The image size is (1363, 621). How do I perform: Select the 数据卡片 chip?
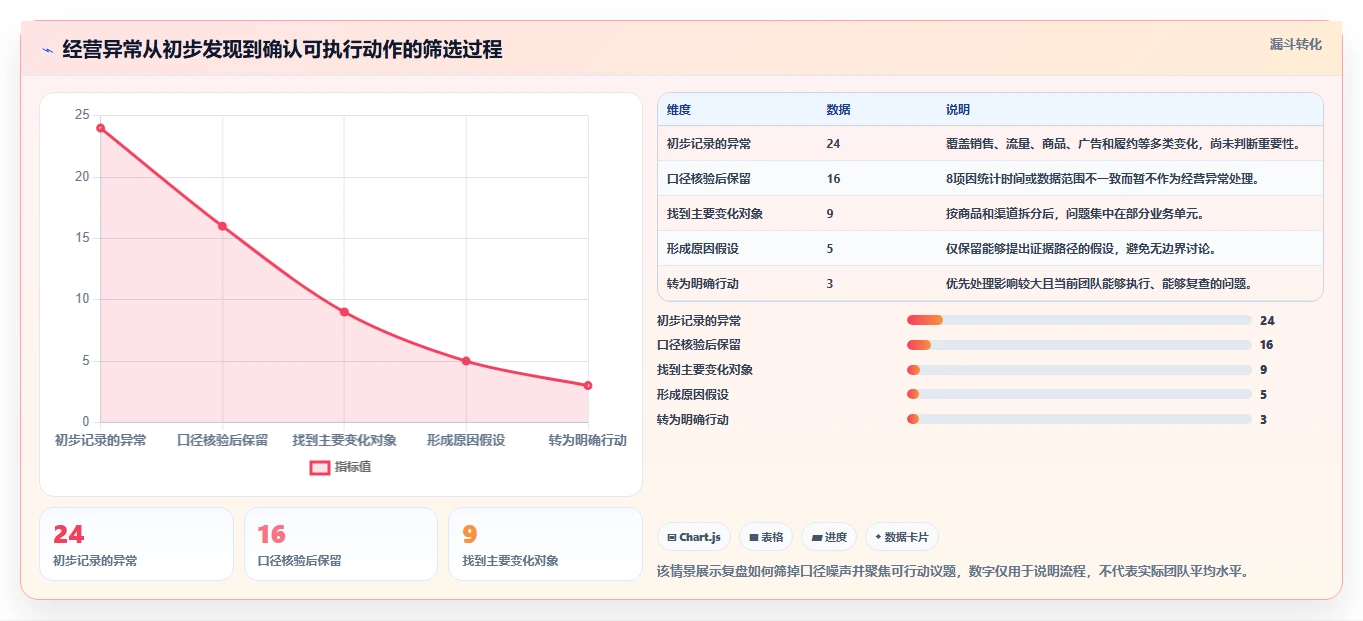pos(902,537)
